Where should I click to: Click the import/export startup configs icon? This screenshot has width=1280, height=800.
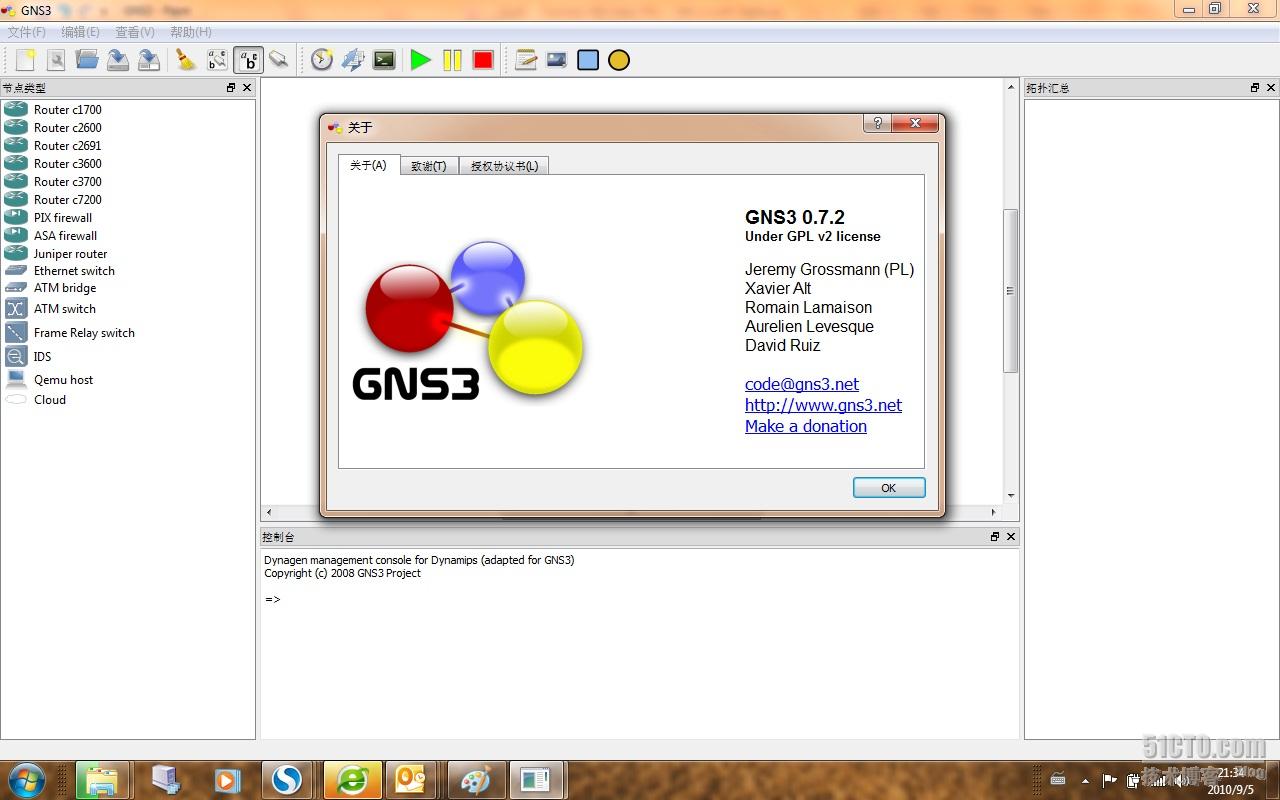click(353, 60)
